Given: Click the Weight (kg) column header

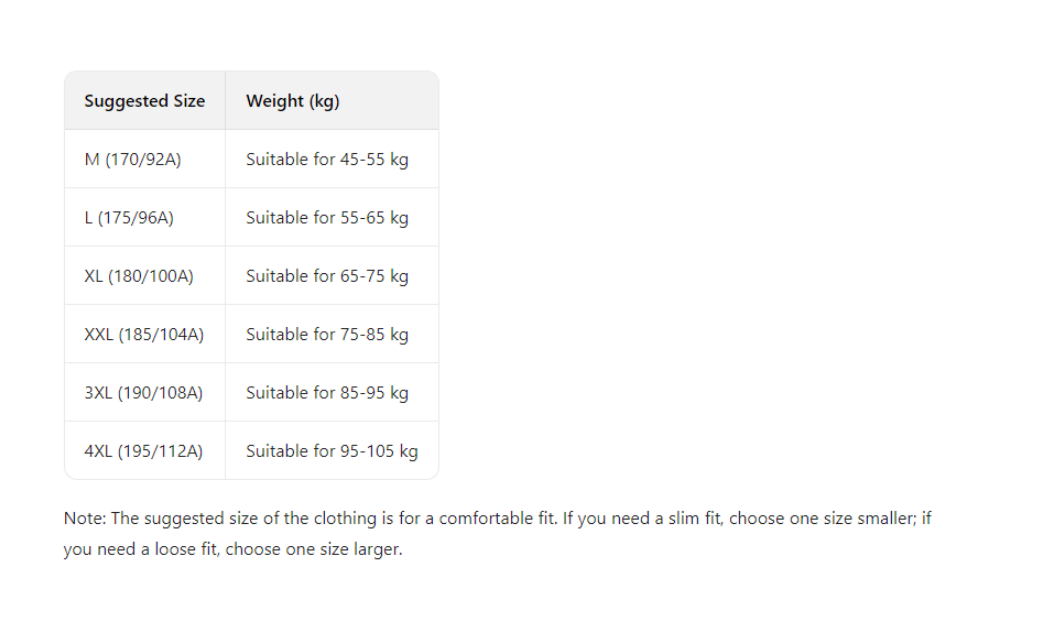Looking at the screenshot, I should pyautogui.click(x=293, y=101).
